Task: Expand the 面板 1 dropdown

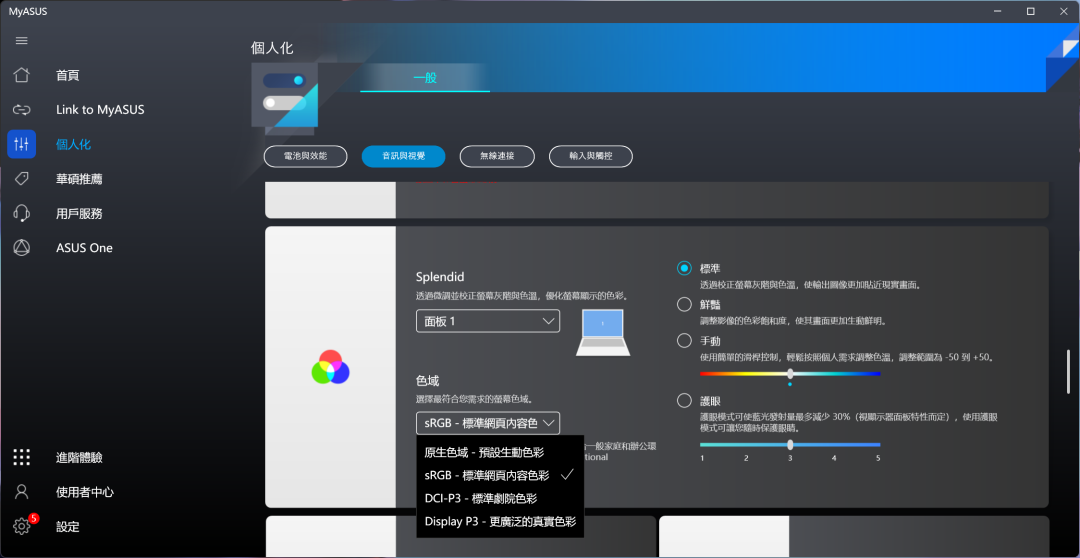Action: coord(487,321)
